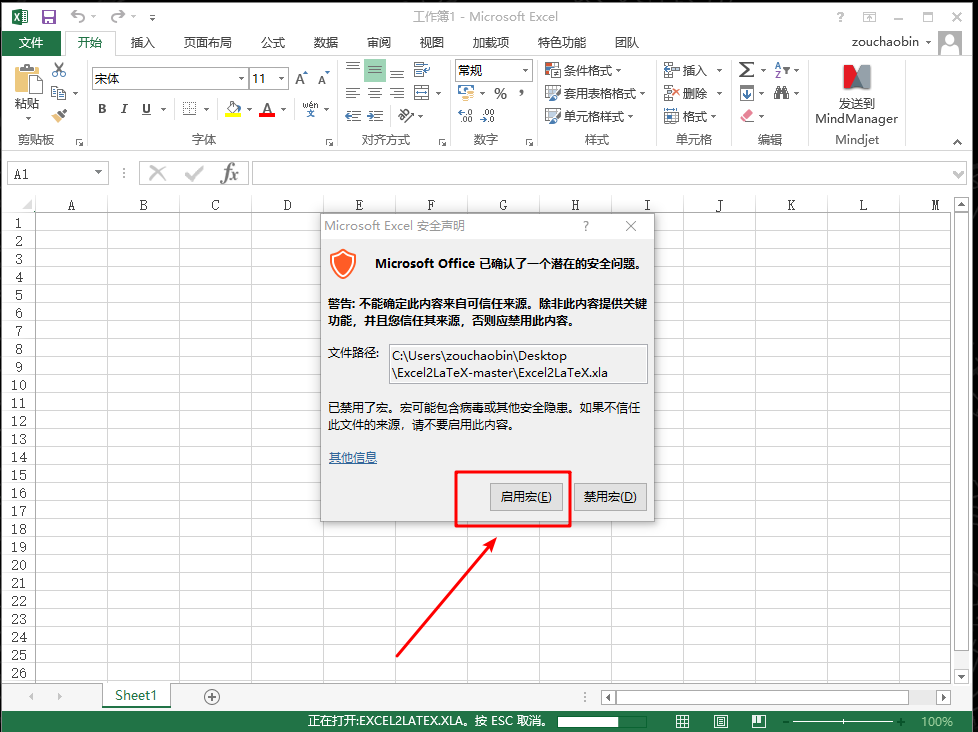The height and width of the screenshot is (732, 978).
Task: Switch to the 页面布局 tab
Action: (x=208, y=42)
